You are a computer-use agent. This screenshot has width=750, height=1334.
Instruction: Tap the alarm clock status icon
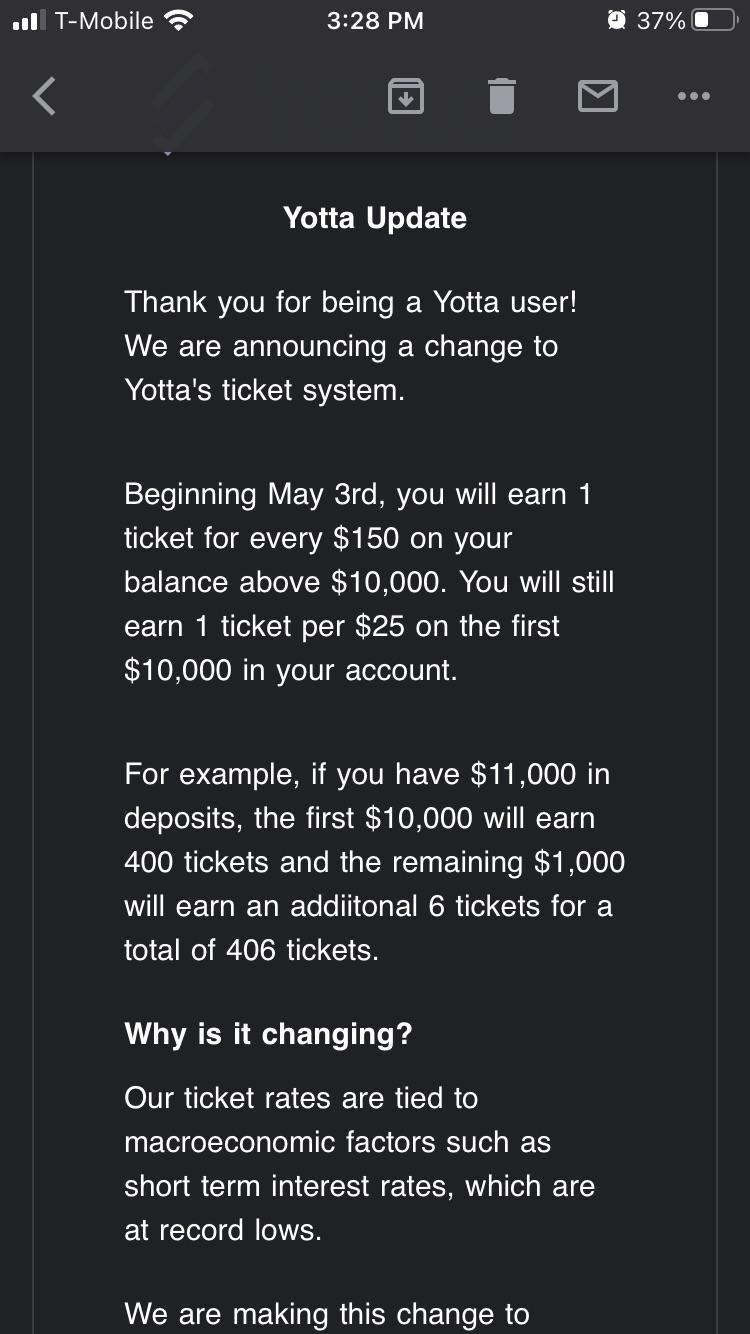click(616, 21)
